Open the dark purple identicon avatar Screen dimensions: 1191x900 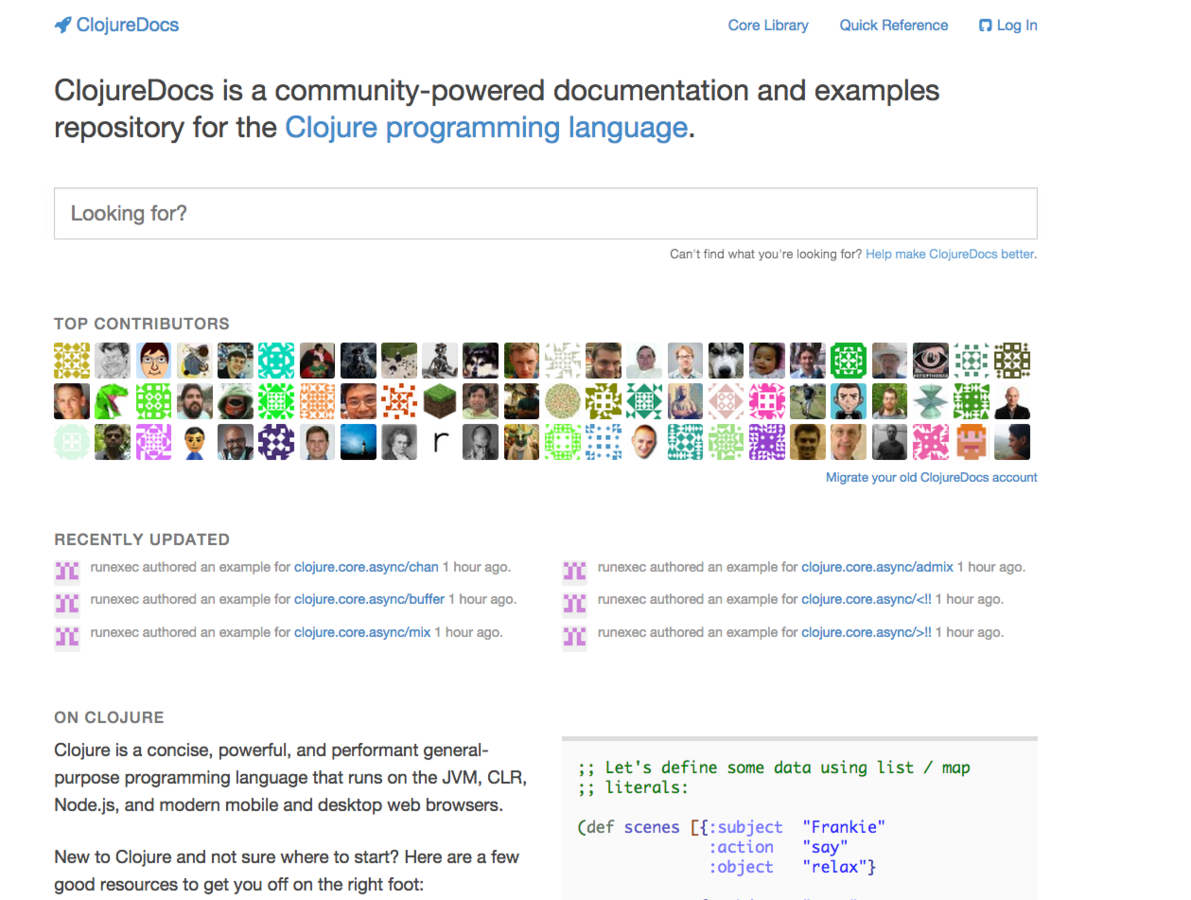(276, 442)
